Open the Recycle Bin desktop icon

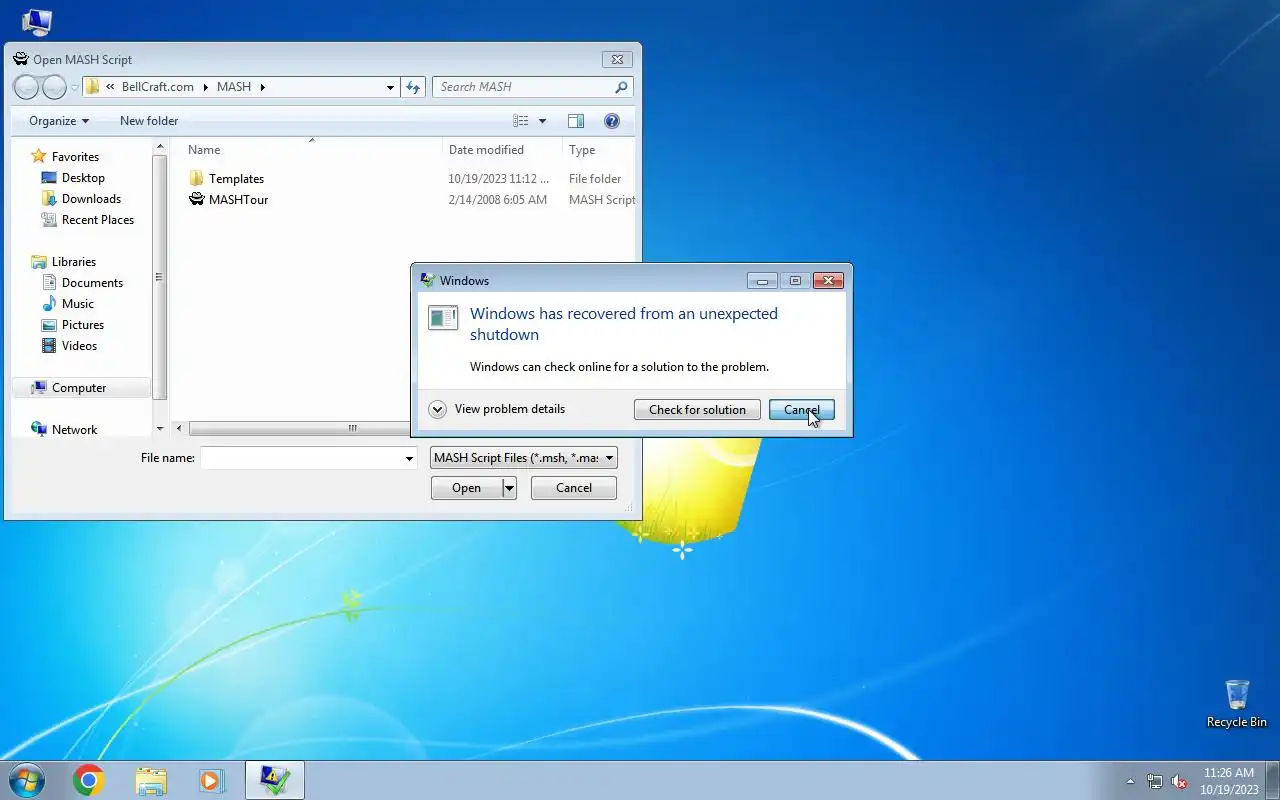(1237, 704)
